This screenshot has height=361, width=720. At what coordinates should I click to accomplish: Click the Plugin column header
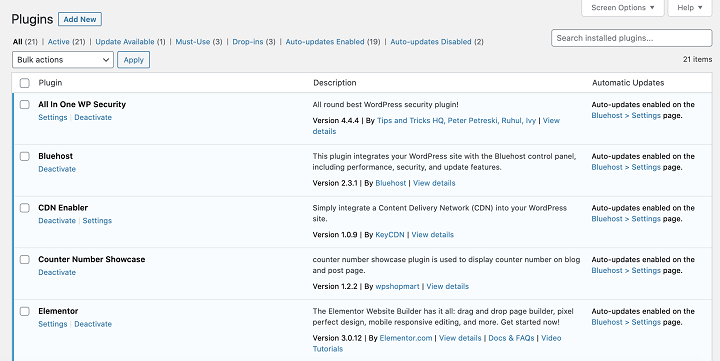click(50, 83)
